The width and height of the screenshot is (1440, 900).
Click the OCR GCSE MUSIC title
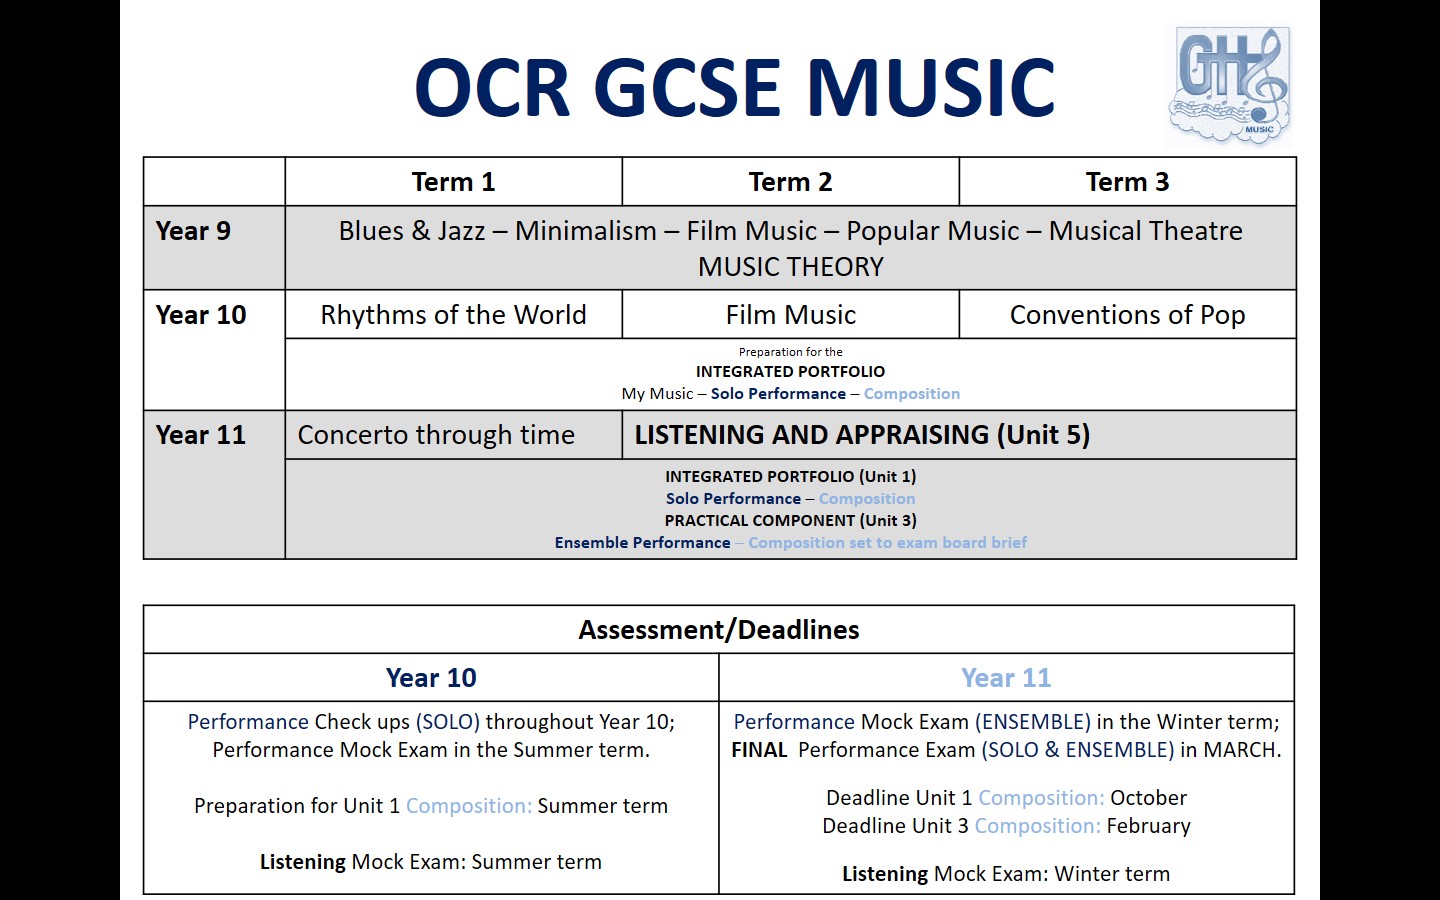point(735,87)
